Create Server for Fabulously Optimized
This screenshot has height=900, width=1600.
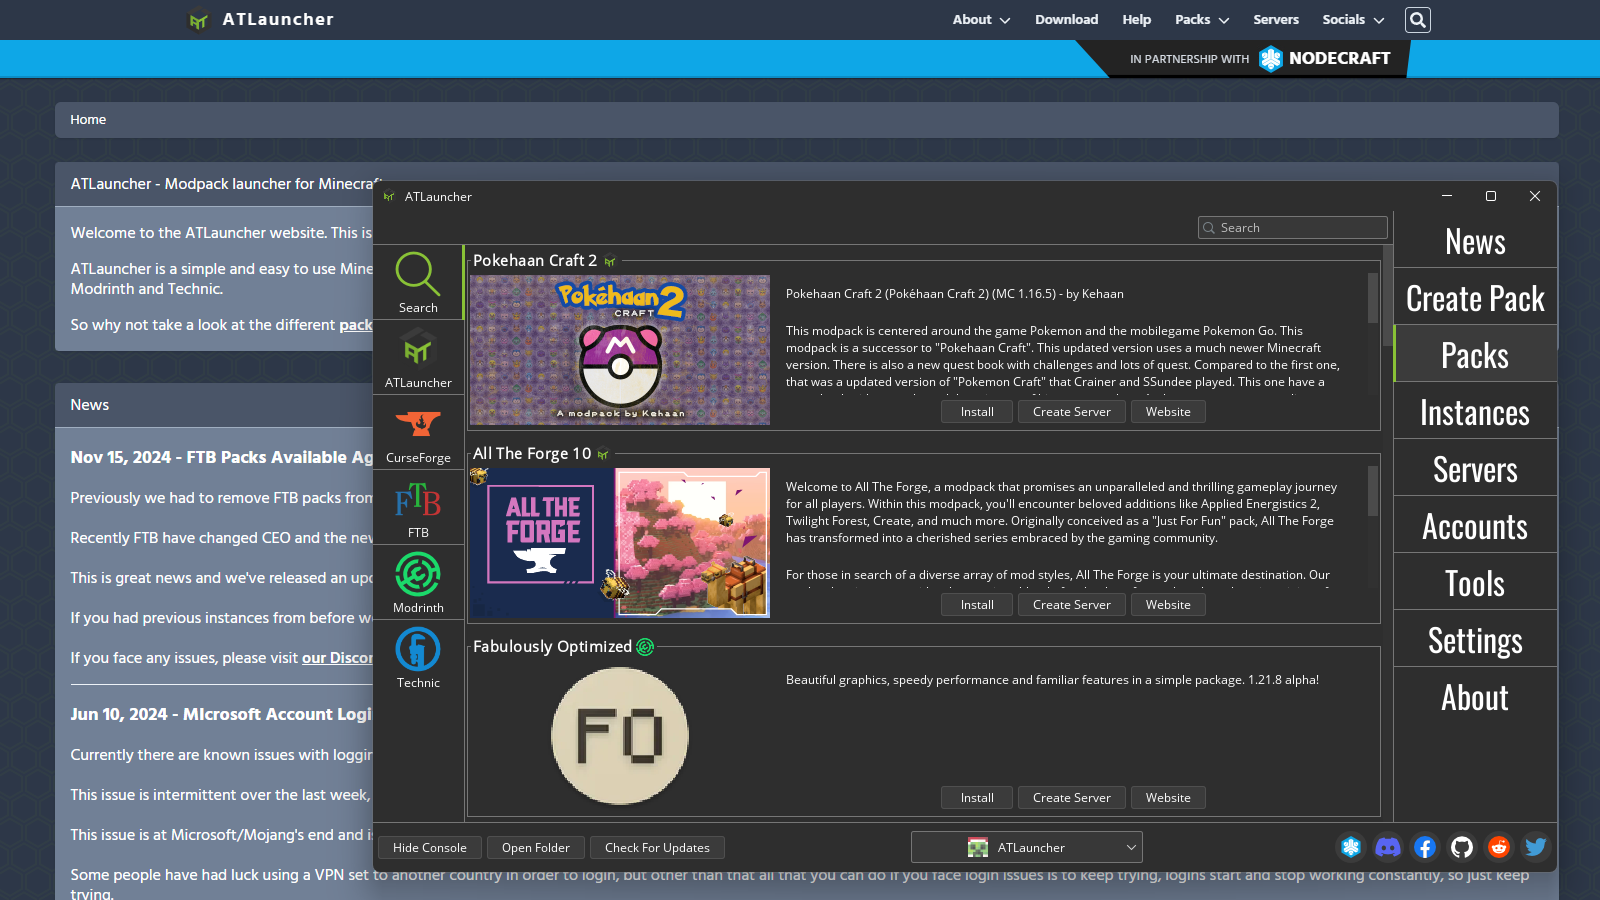1071,798
